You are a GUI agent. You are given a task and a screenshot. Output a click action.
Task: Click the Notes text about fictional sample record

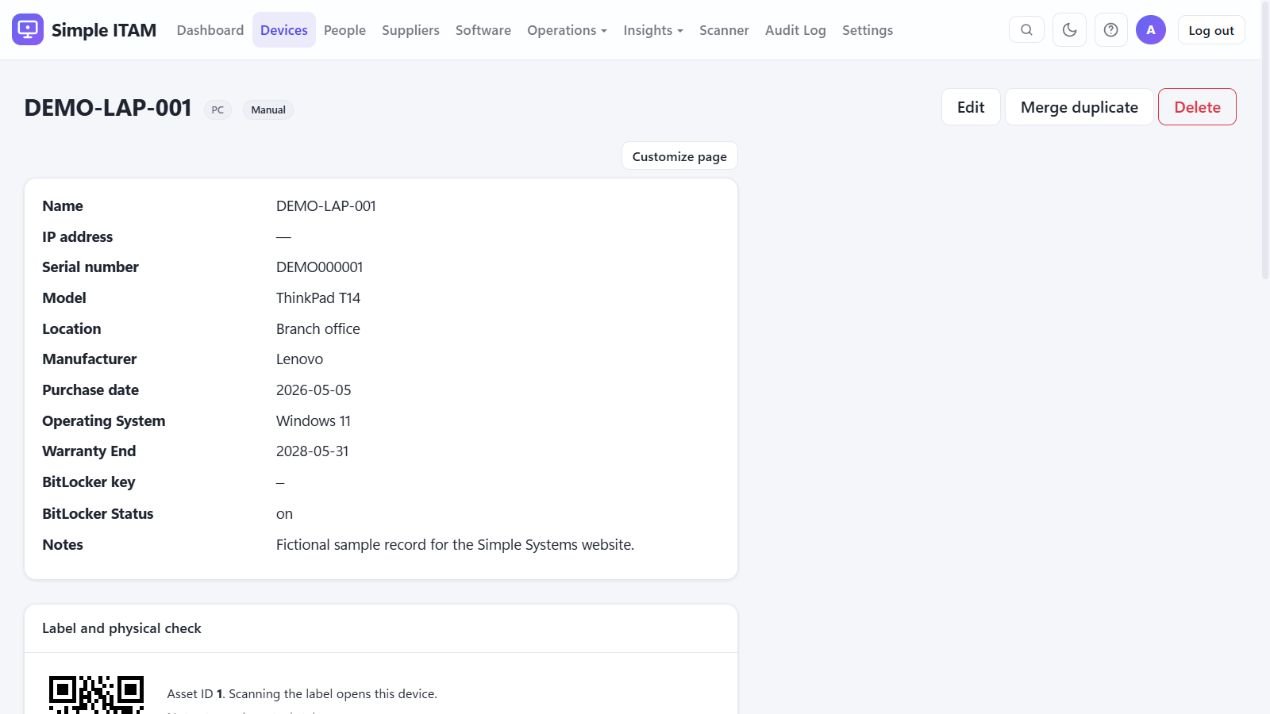[x=455, y=545]
